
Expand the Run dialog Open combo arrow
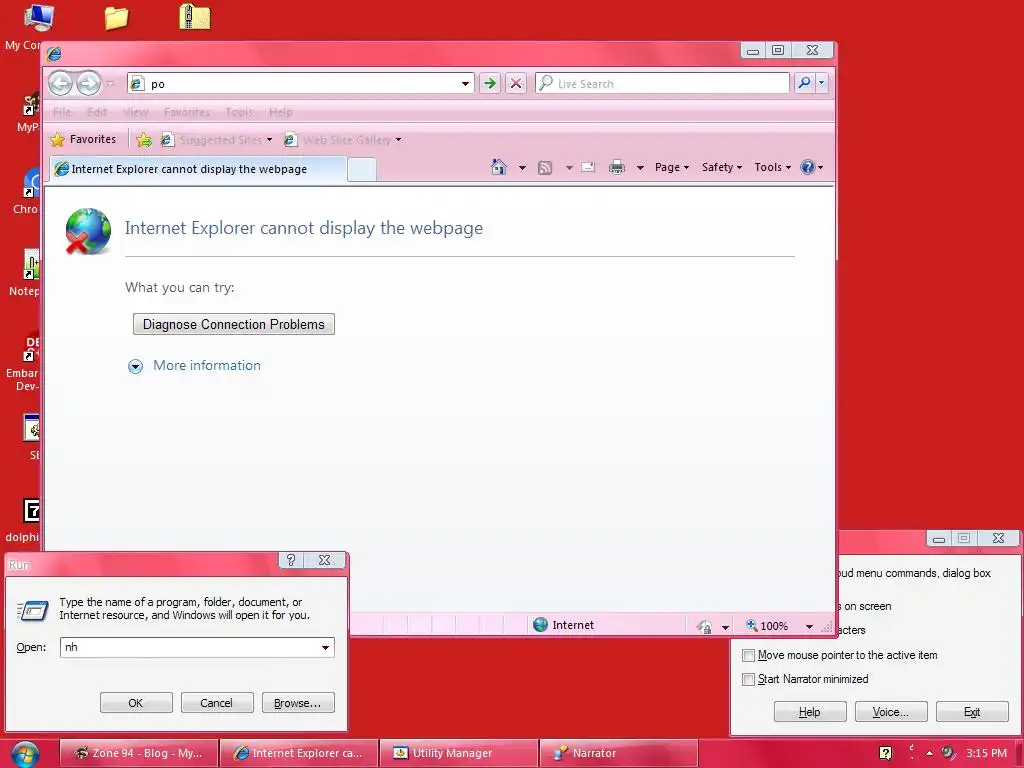325,647
